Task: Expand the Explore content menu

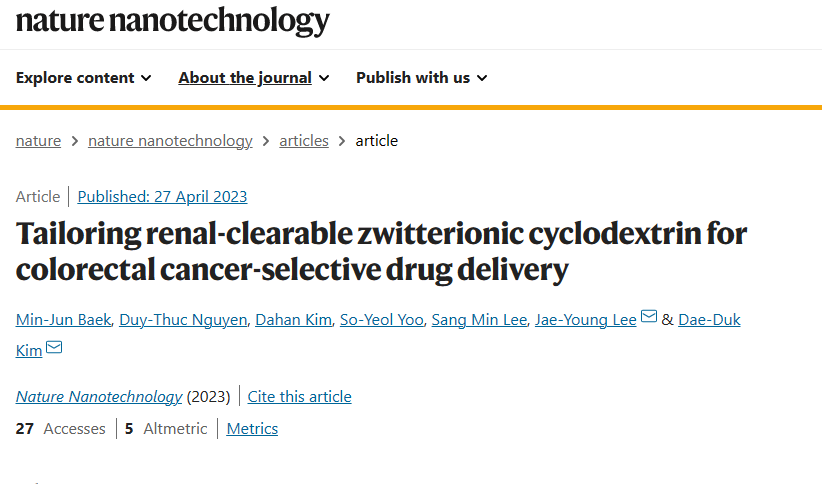Action: [83, 78]
